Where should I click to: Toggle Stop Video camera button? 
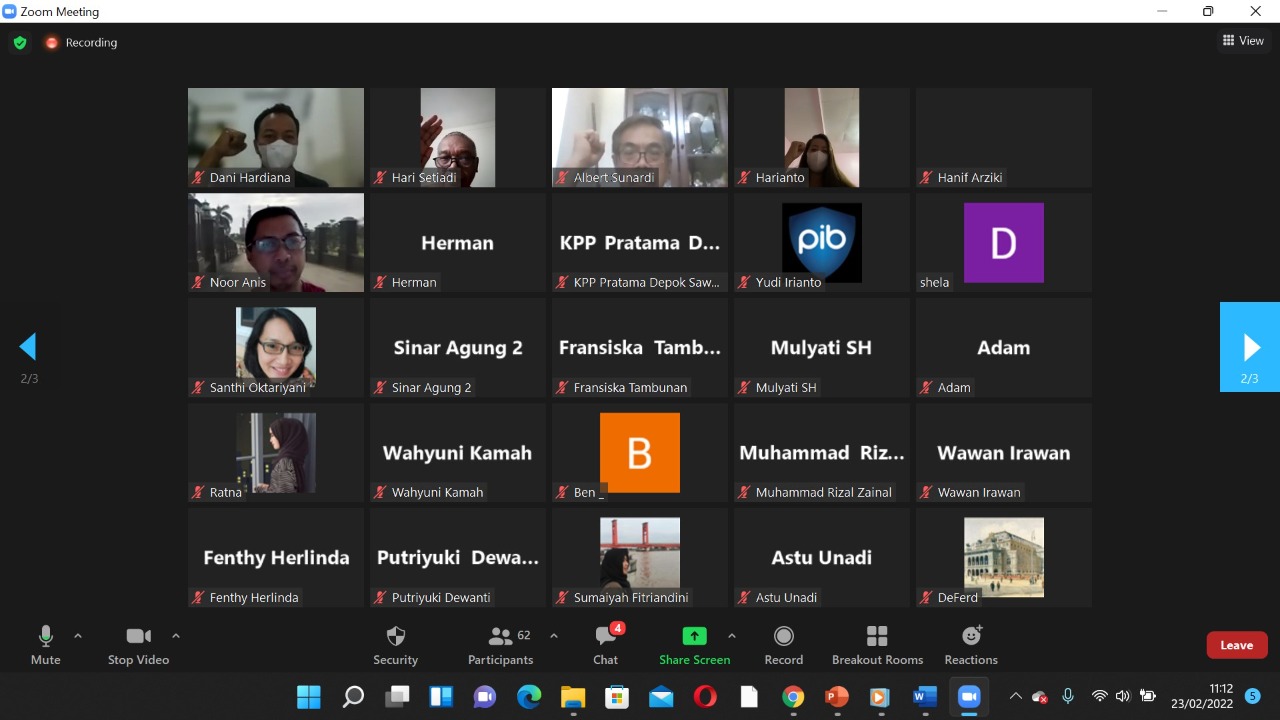click(138, 645)
